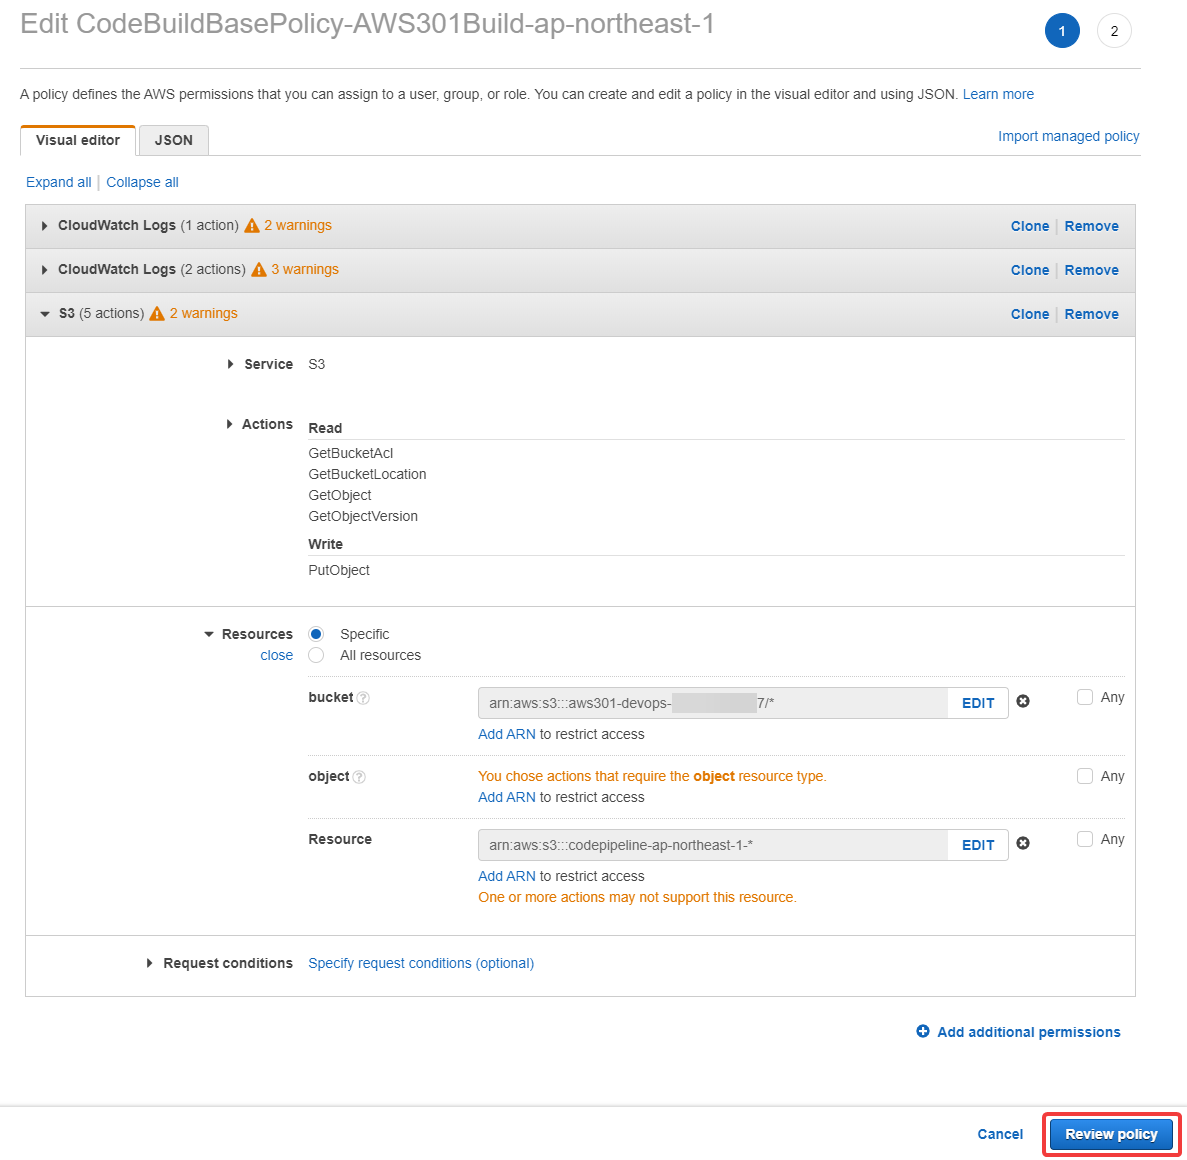The width and height of the screenshot is (1187, 1160).
Task: Click the warning icon on the S3 row
Action: click(157, 313)
